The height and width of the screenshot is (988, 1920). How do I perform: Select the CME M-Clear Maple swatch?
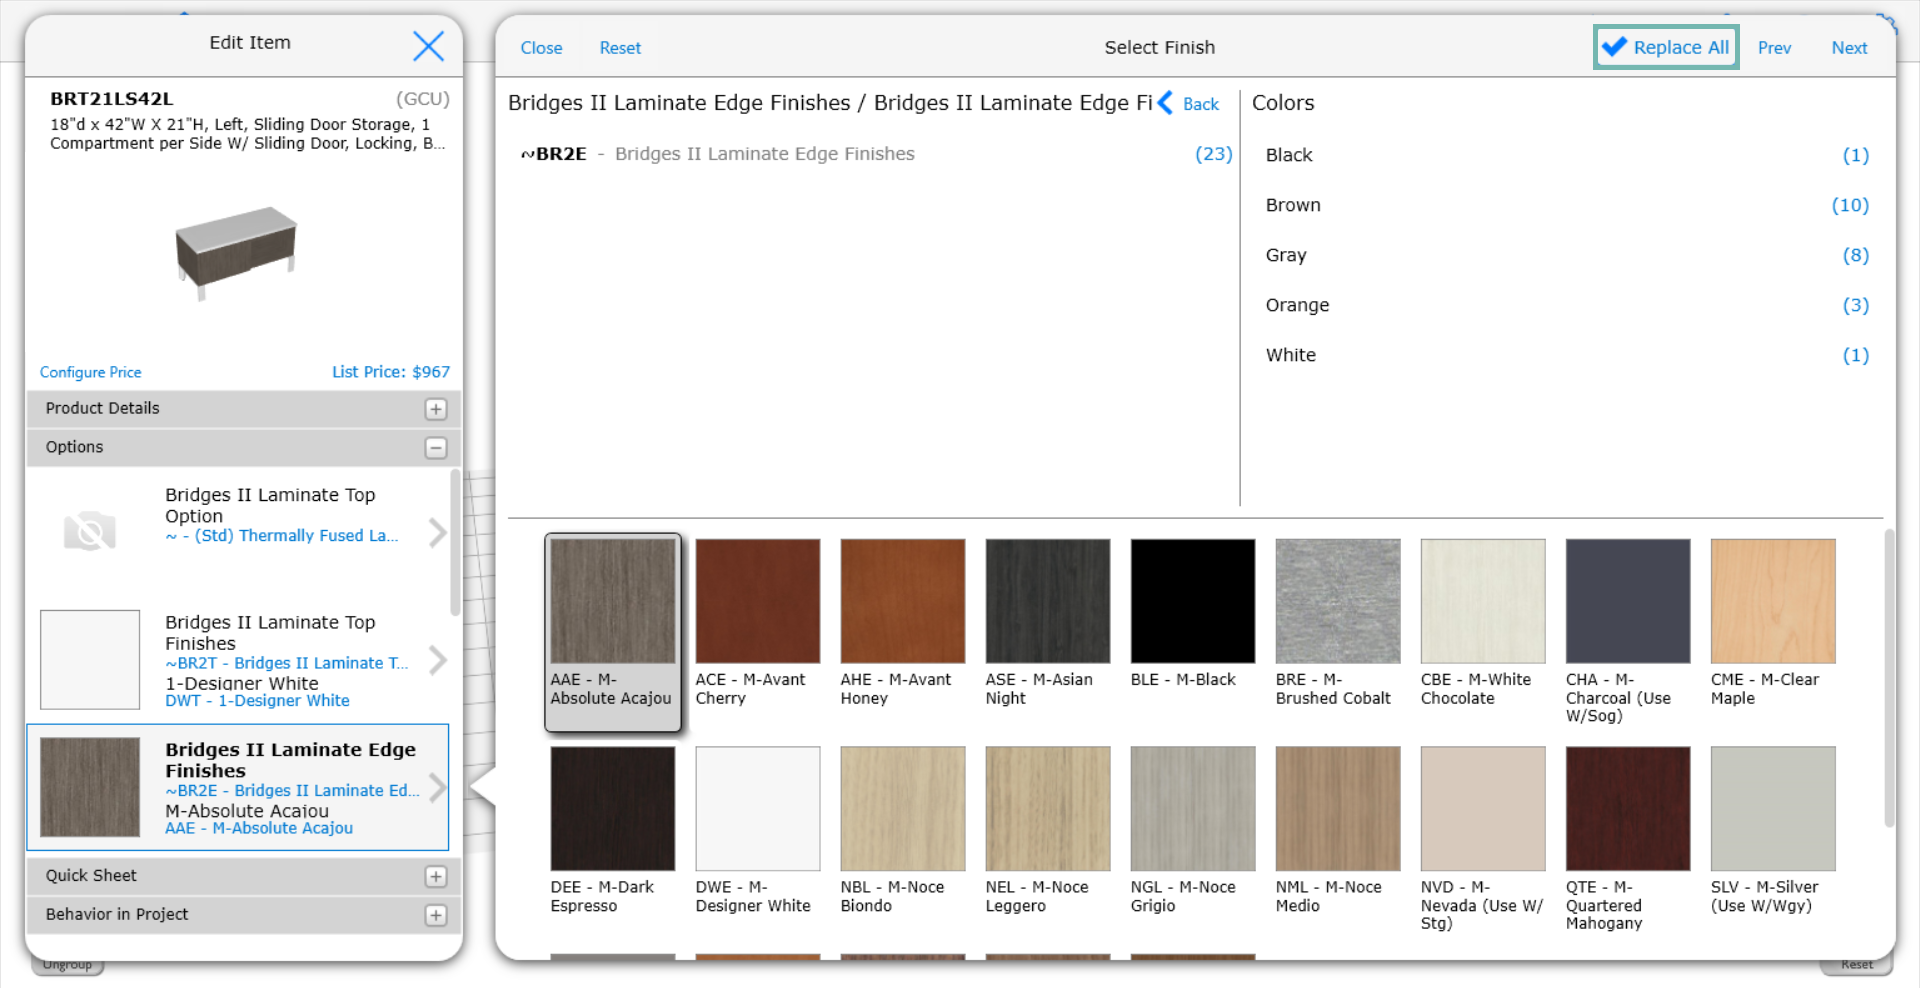tap(1773, 601)
